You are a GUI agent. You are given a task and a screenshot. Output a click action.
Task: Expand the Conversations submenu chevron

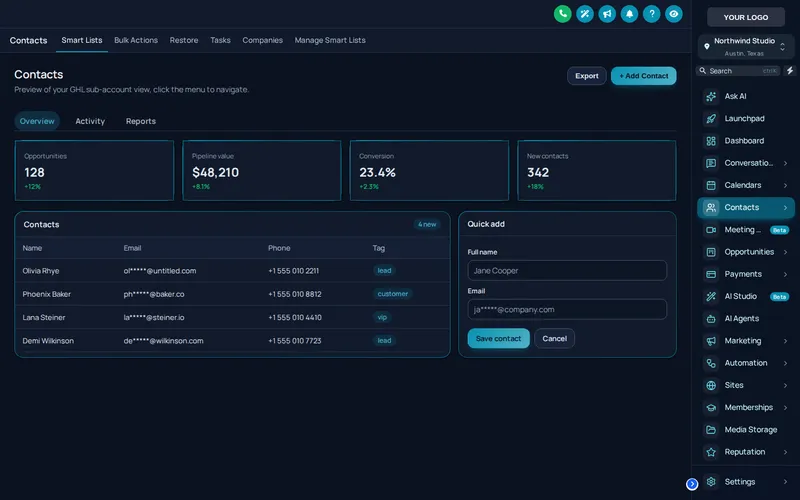[785, 163]
